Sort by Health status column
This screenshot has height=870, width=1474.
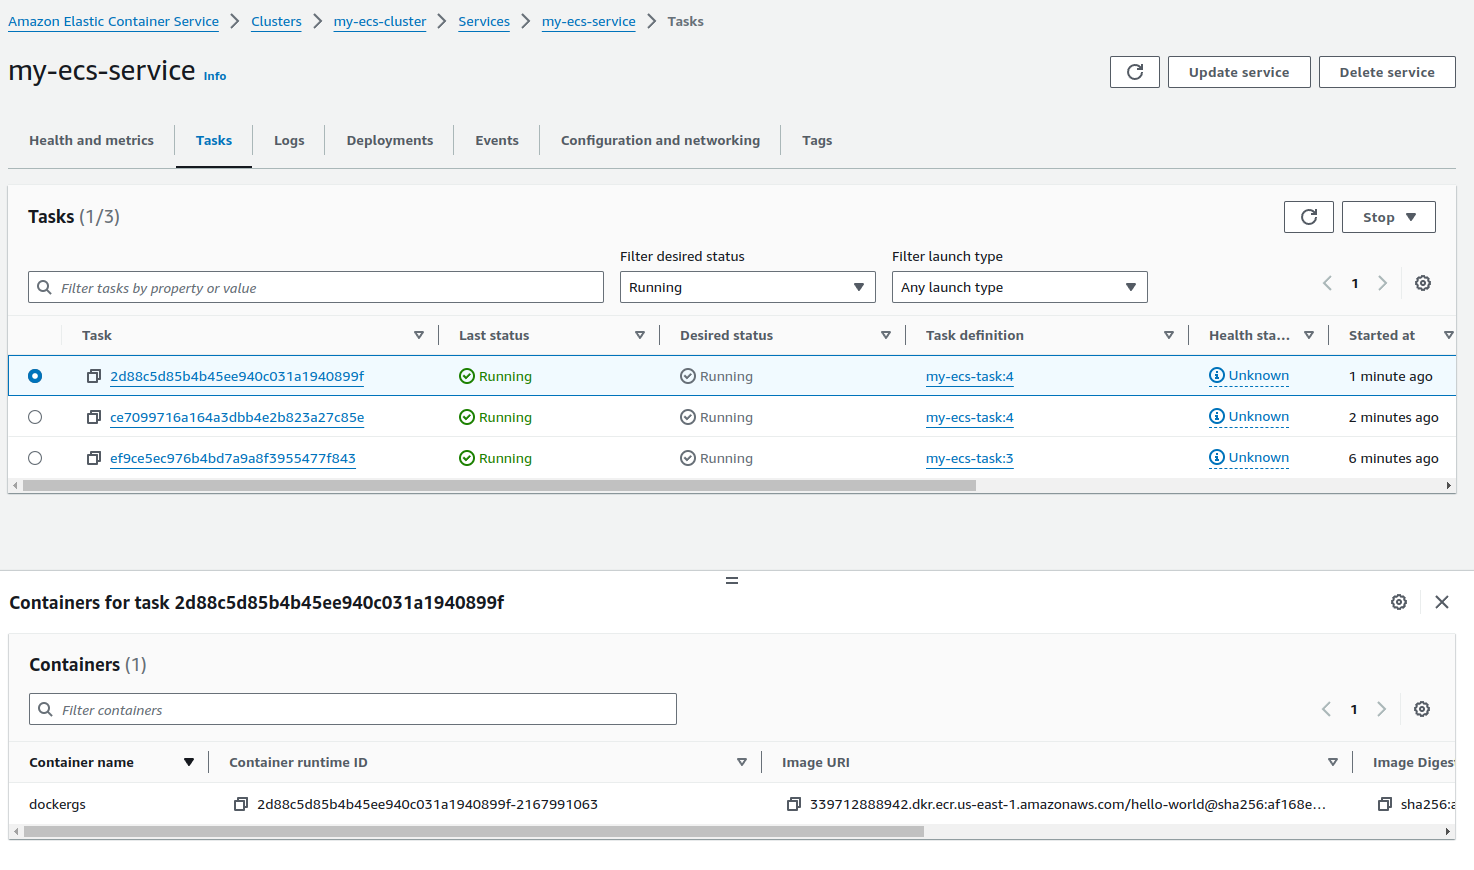pos(1309,335)
